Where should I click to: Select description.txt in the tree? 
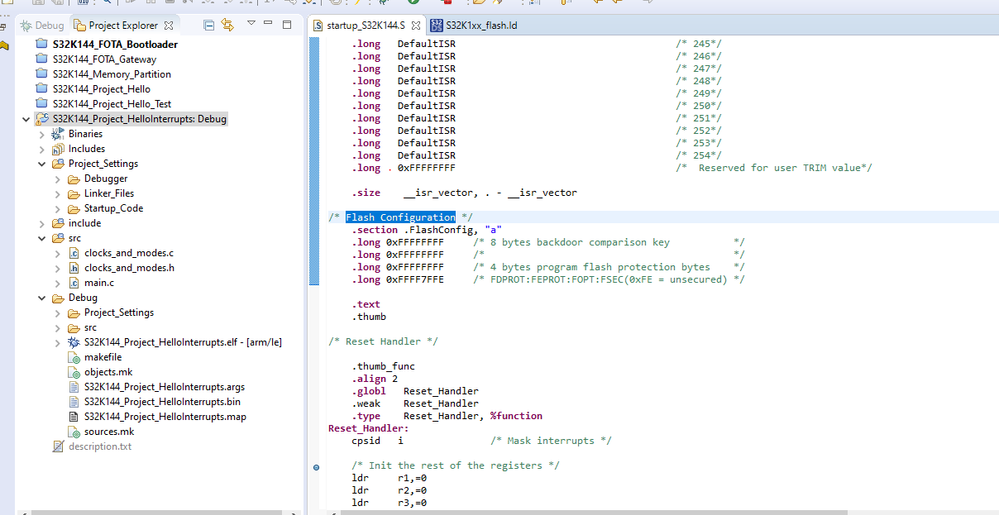pyautogui.click(x=100, y=446)
